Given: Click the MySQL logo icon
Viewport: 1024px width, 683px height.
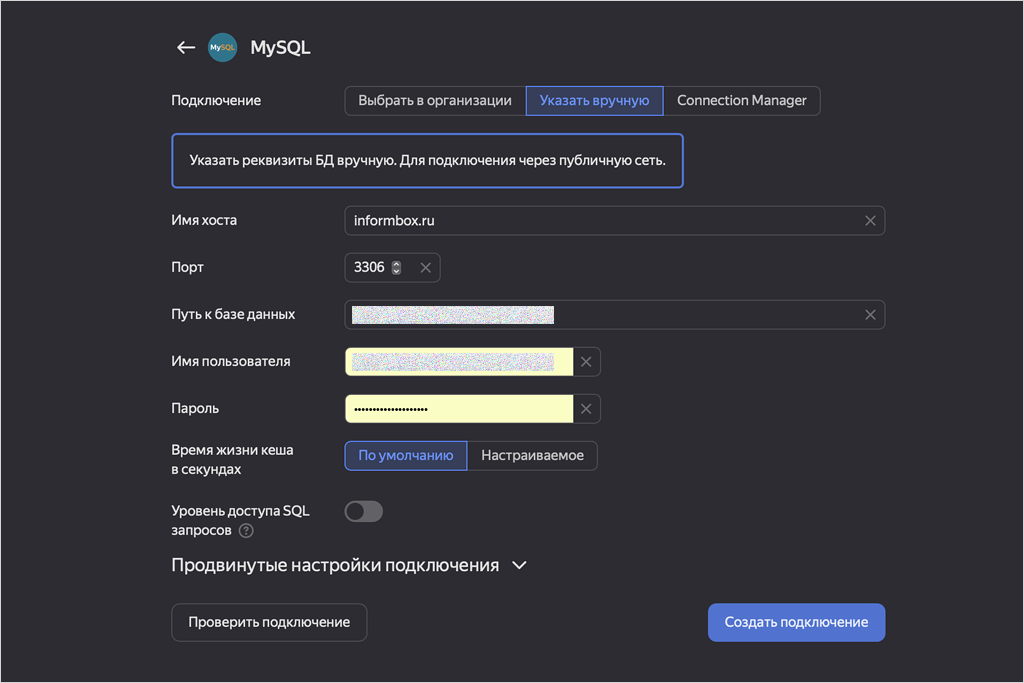Looking at the screenshot, I should pos(223,48).
